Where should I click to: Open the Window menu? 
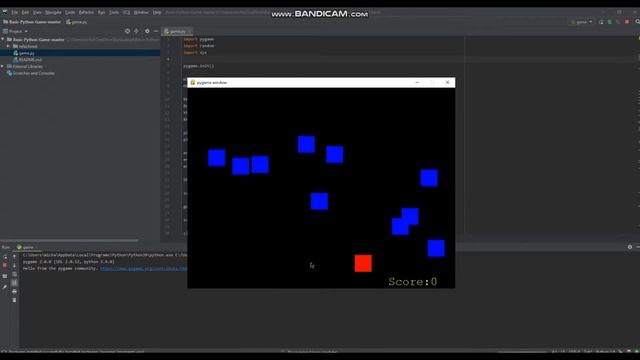141,13
